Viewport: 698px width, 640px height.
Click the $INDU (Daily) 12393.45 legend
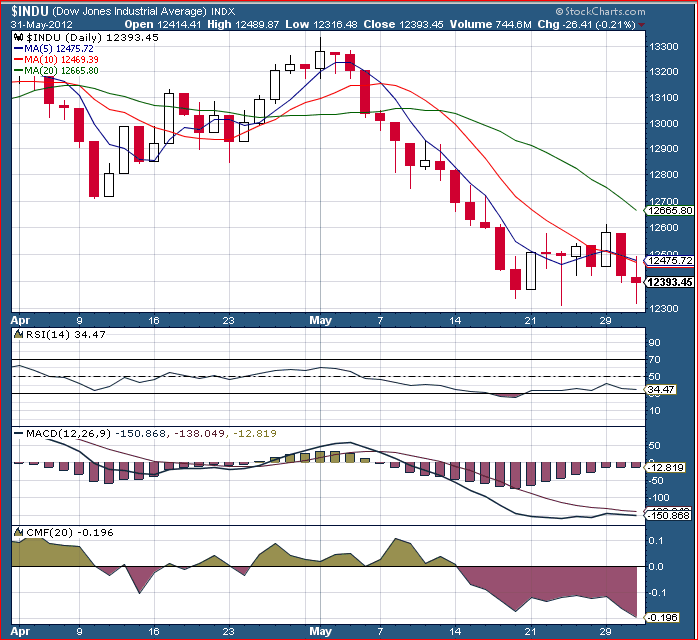(92, 37)
